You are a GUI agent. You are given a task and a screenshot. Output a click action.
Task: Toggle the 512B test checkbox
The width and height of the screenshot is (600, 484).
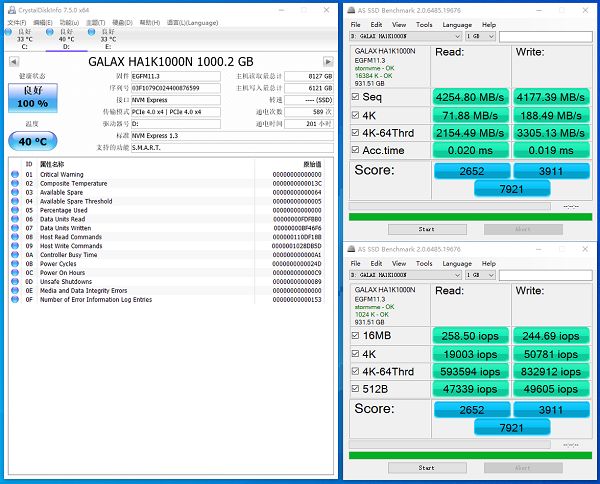(355, 389)
